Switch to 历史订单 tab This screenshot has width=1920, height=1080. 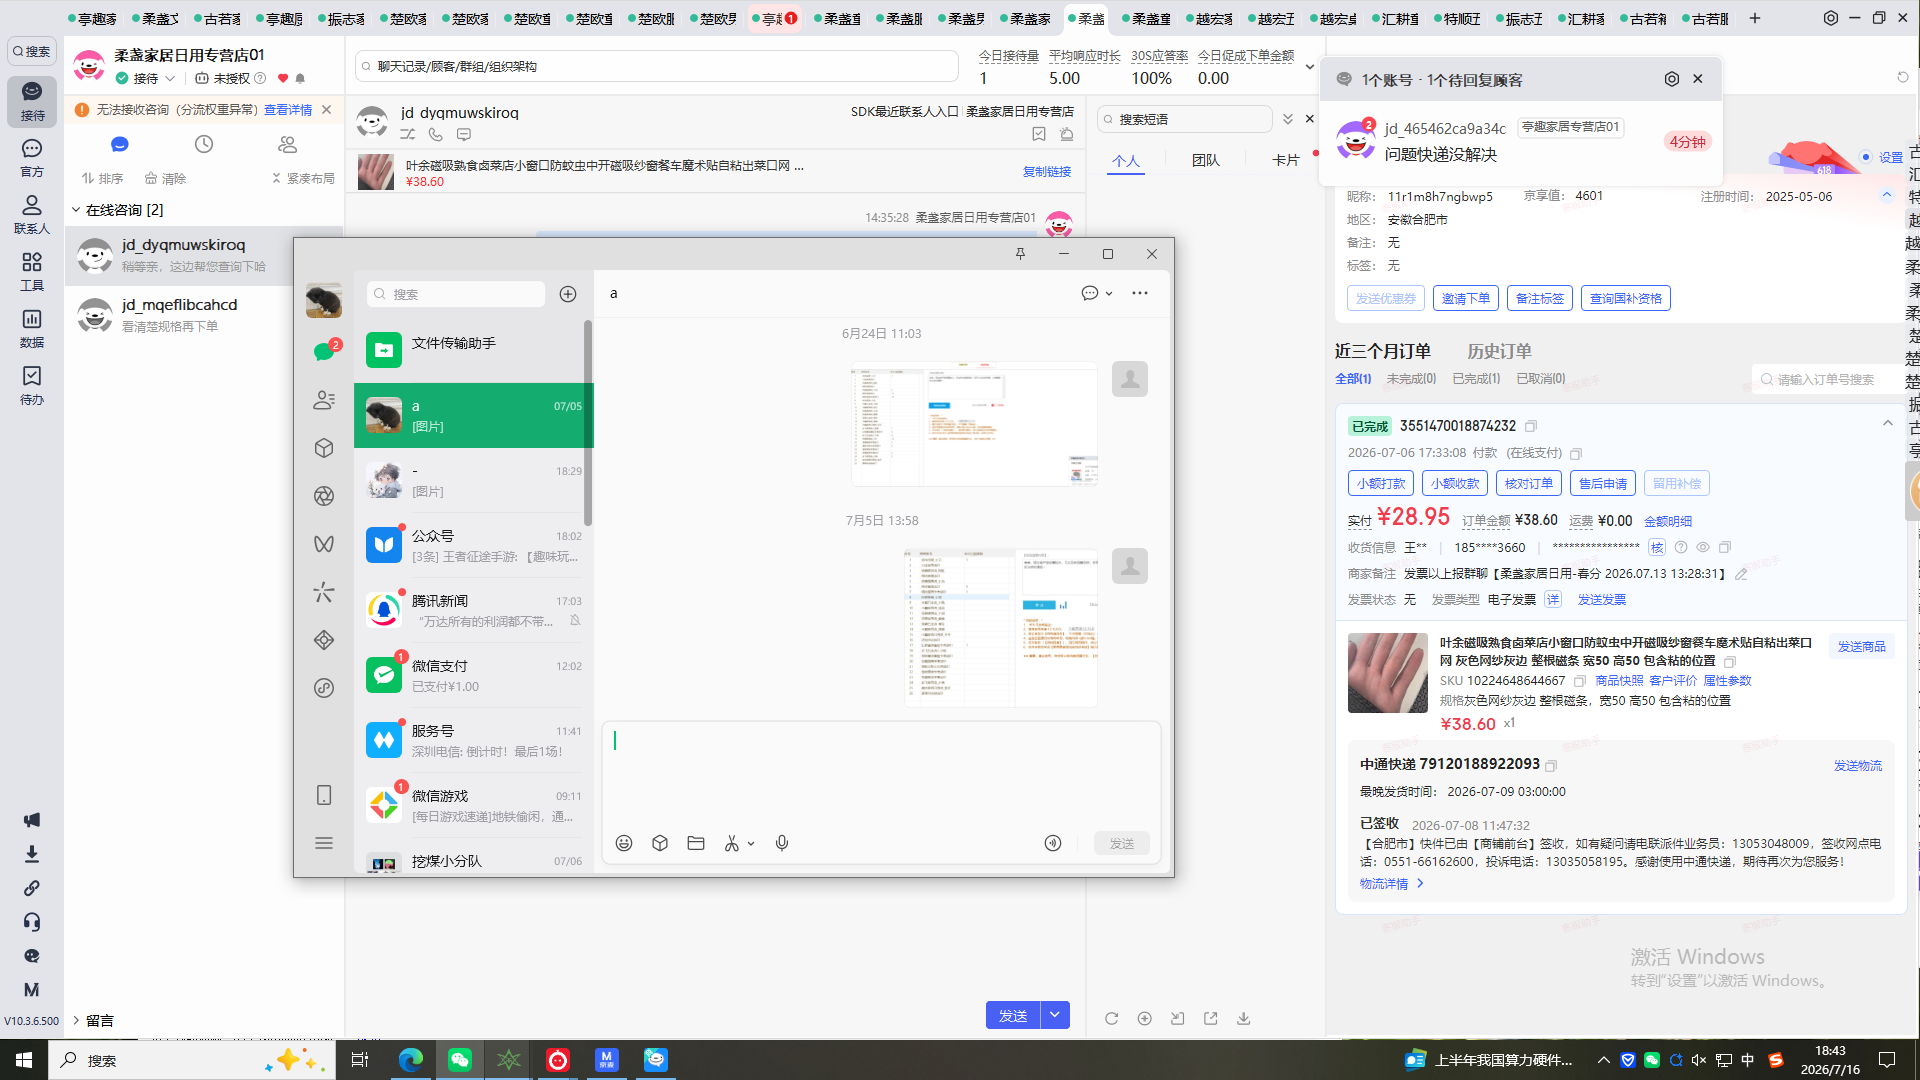pyautogui.click(x=1499, y=351)
